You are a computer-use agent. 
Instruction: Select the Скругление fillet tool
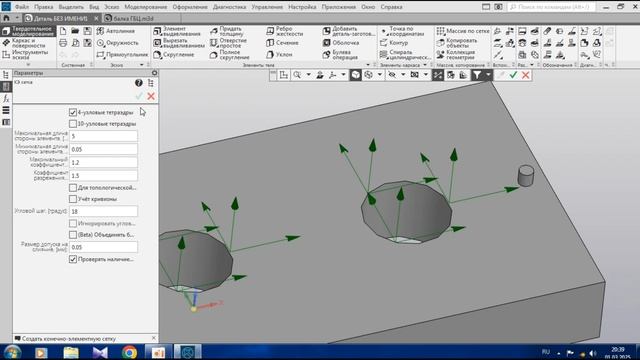coord(174,54)
